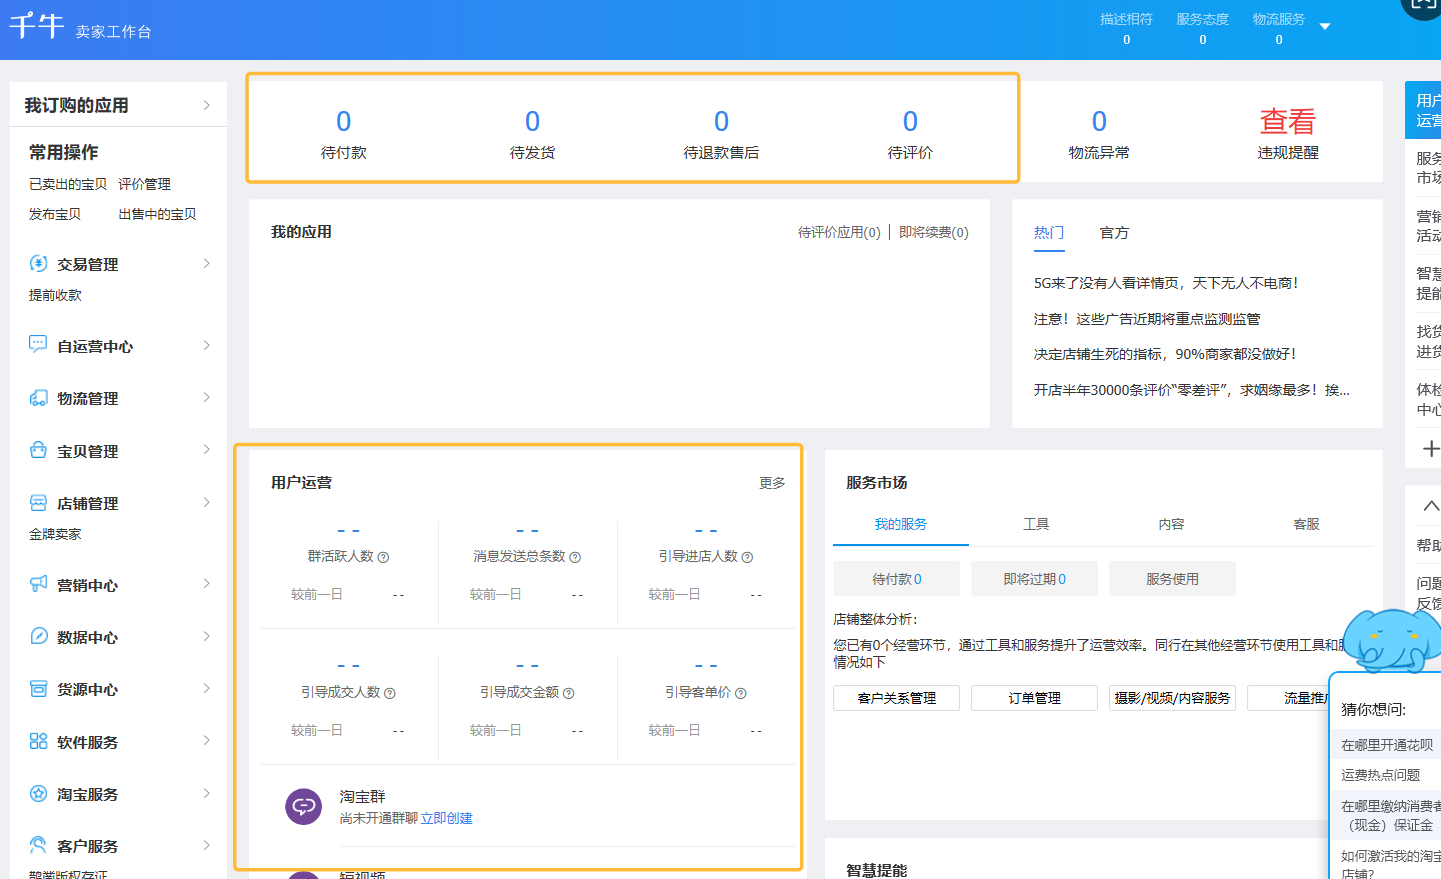
Task: Click the help icon beside 消息发送总条数
Action: [575, 557]
